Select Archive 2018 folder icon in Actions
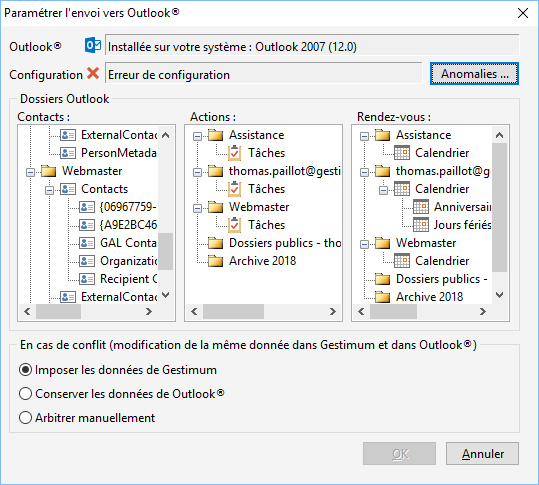This screenshot has width=539, height=485. (x=216, y=261)
